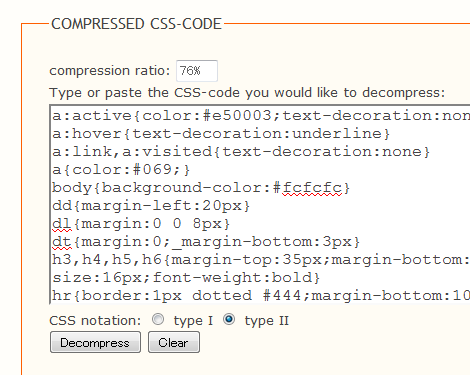The image size is (470, 375).
Task: Select the type I notation radio button
Action: click(x=158, y=319)
